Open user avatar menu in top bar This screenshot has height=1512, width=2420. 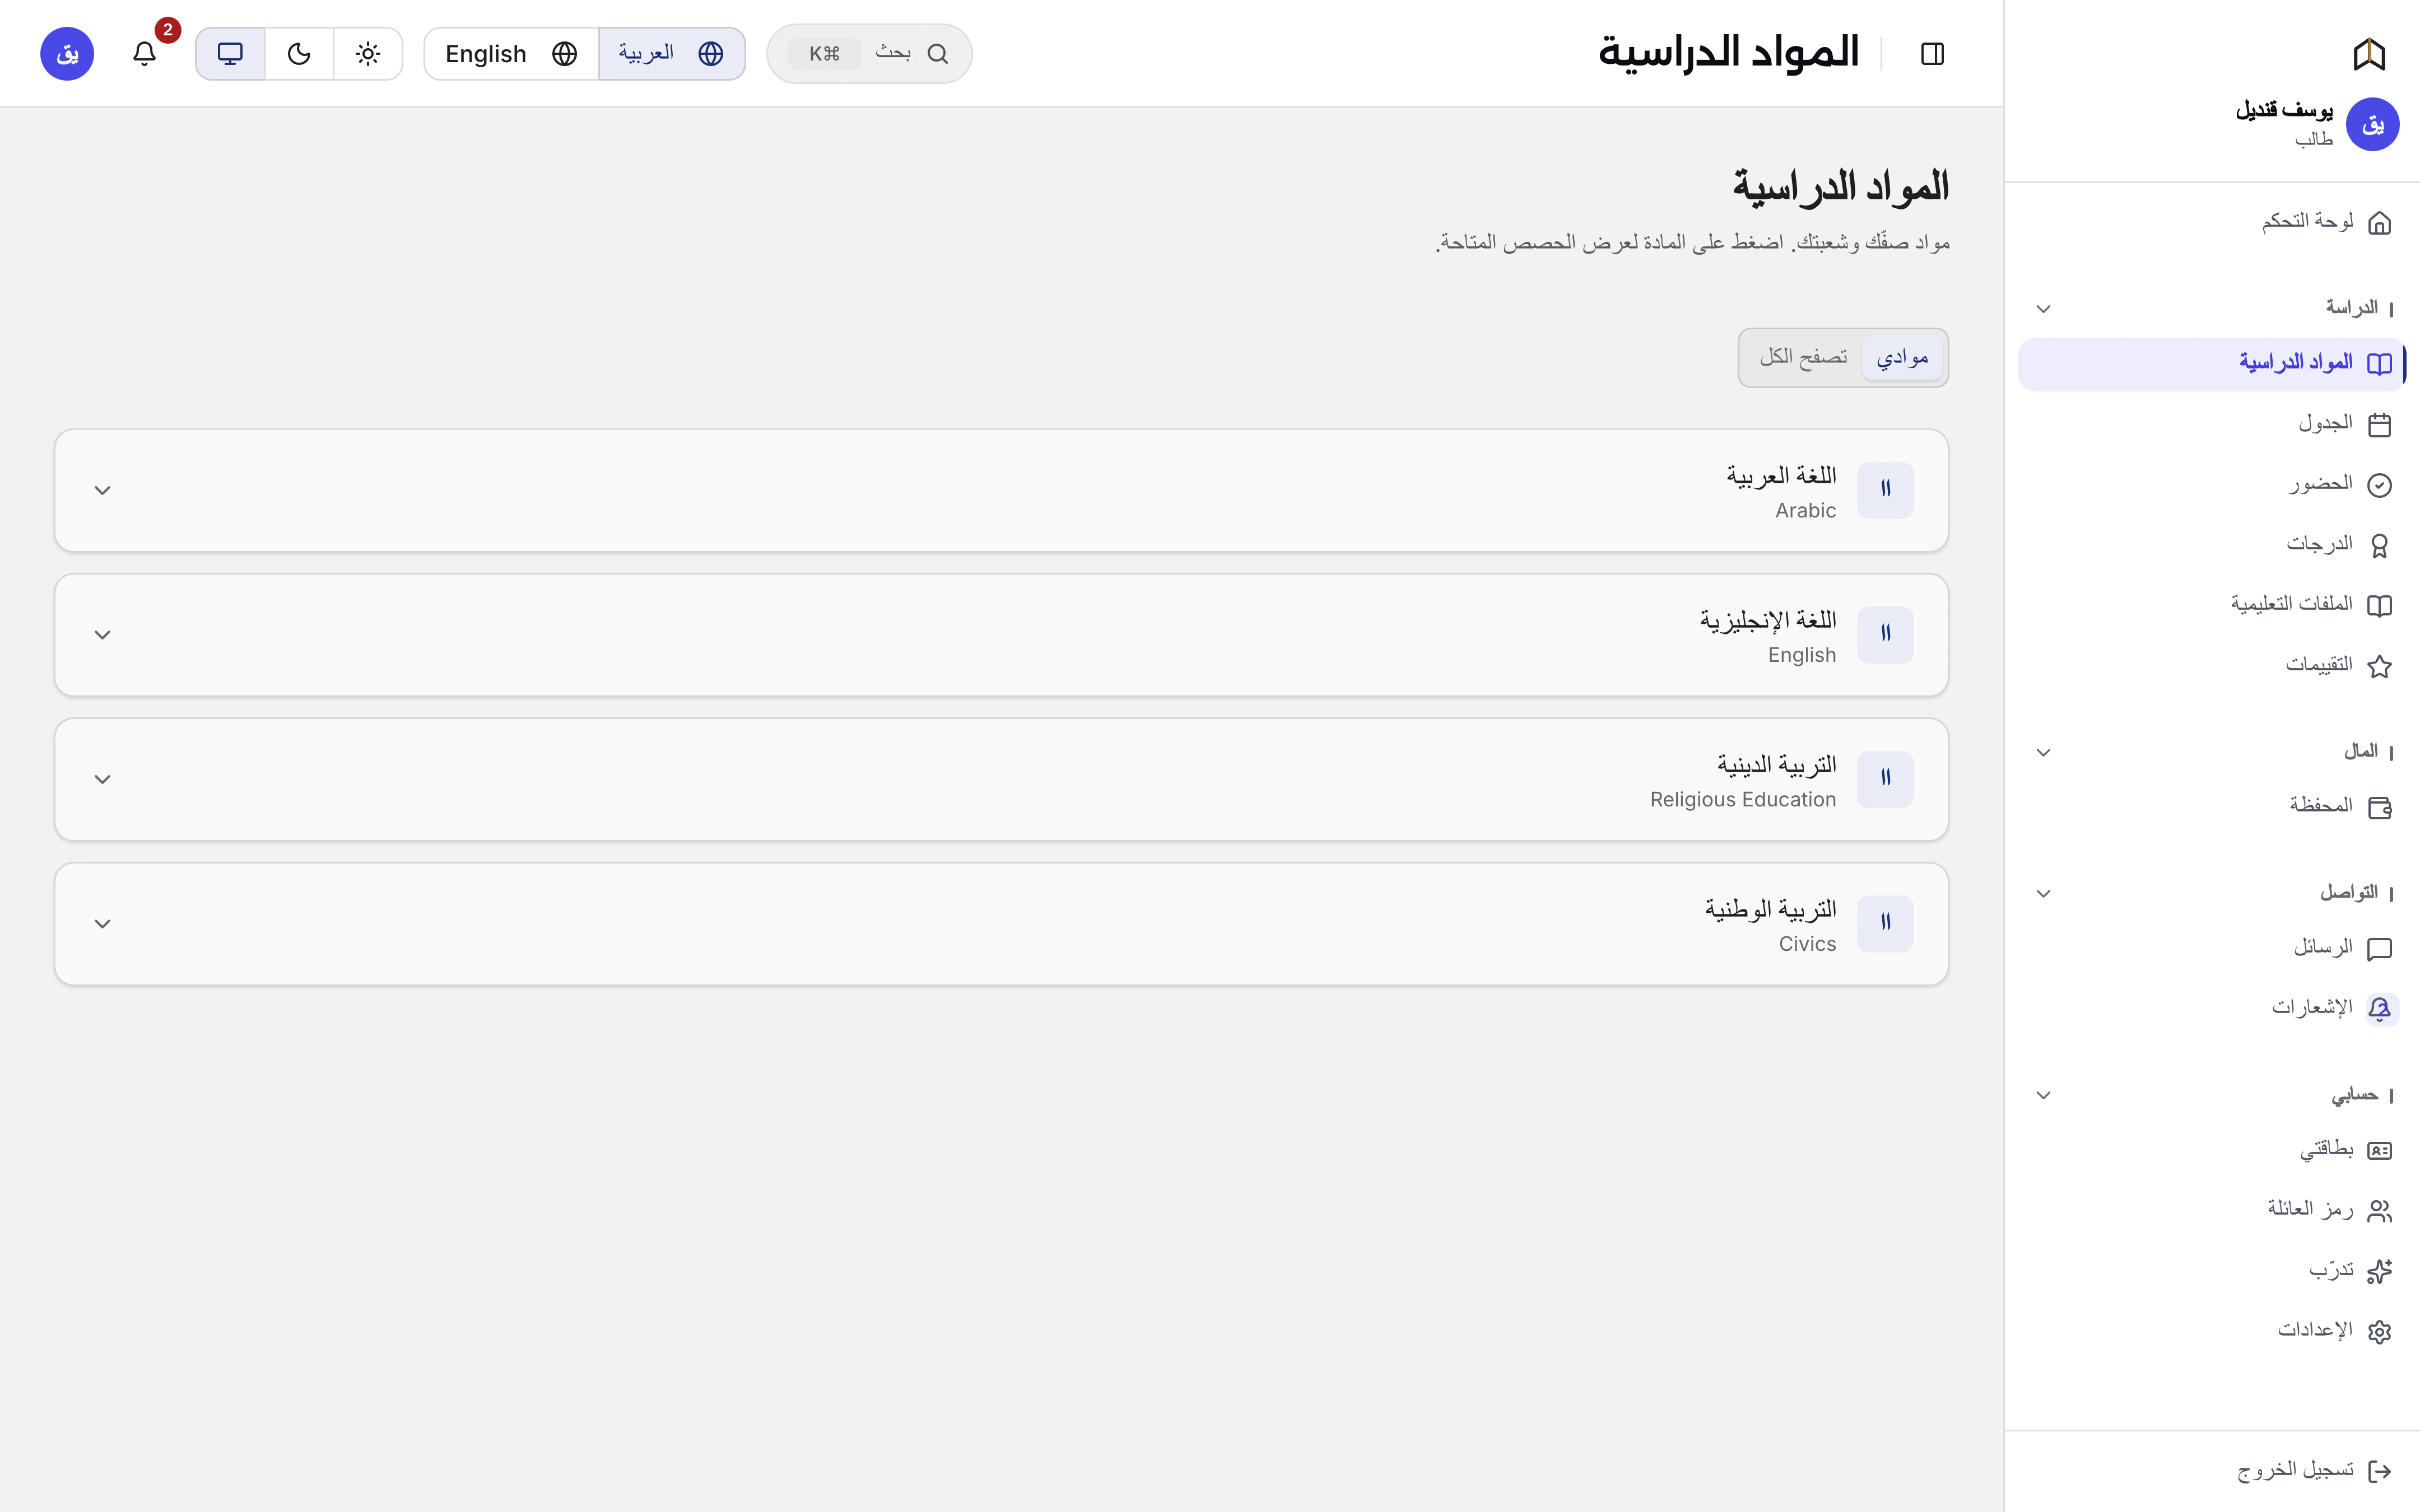click(67, 53)
